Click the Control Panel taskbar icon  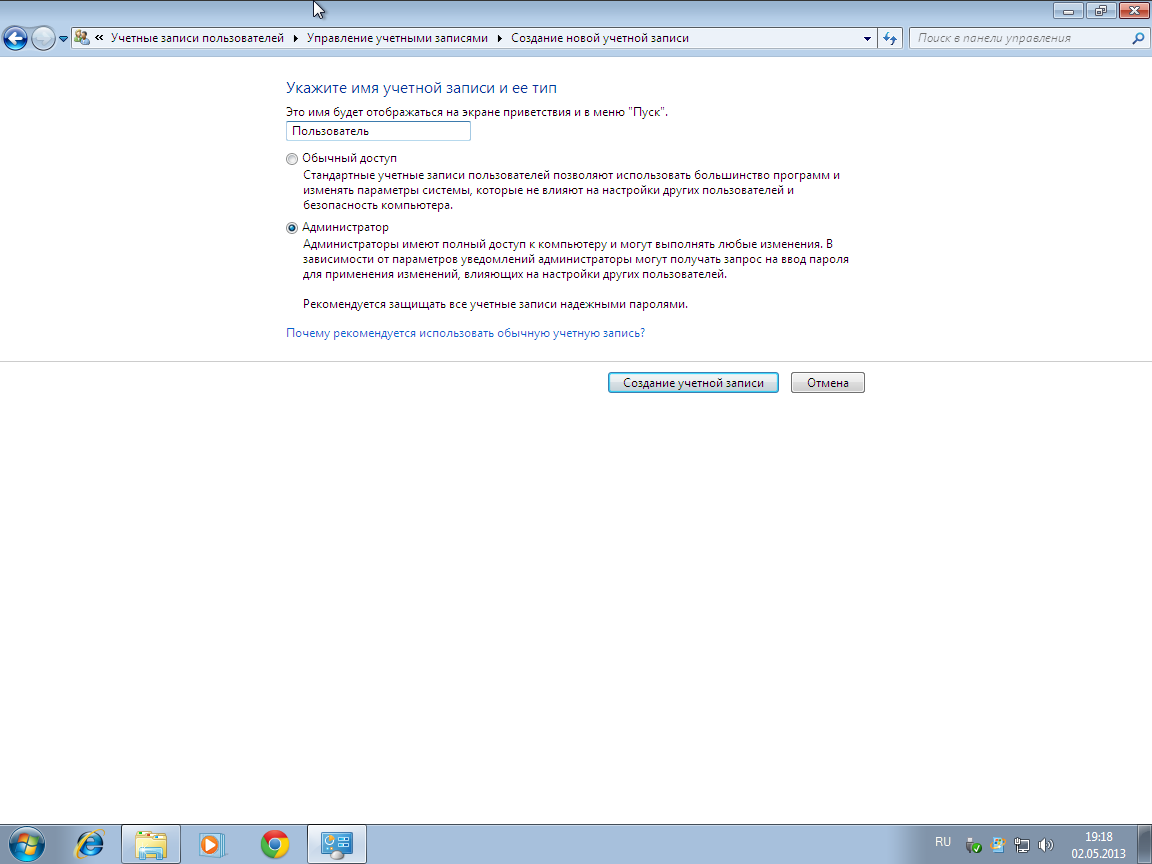point(336,844)
